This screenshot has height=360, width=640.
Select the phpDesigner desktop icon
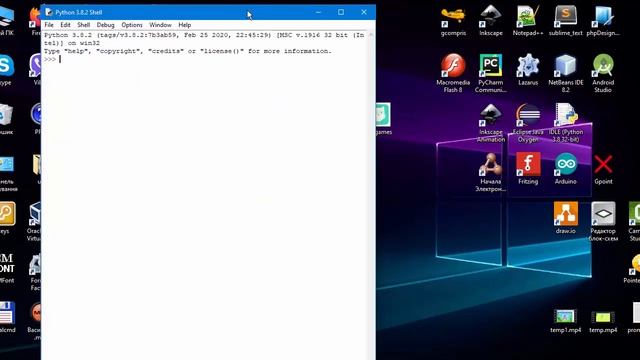[x=603, y=21]
